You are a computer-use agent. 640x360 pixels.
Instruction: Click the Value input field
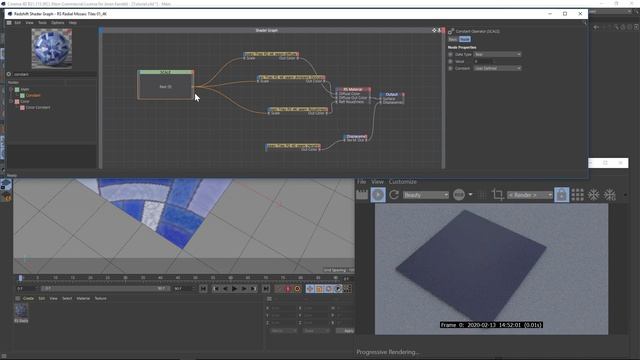tap(483, 61)
